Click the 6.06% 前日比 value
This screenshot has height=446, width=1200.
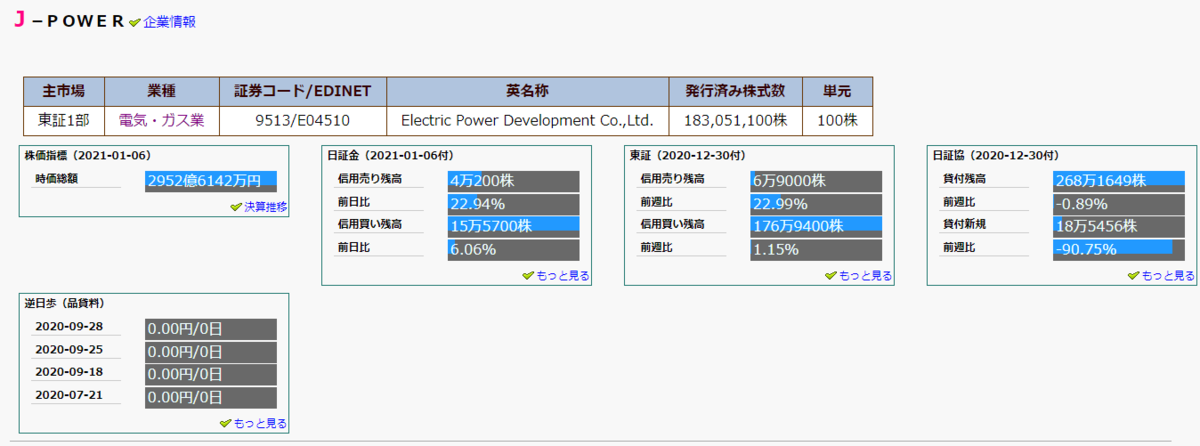point(513,250)
